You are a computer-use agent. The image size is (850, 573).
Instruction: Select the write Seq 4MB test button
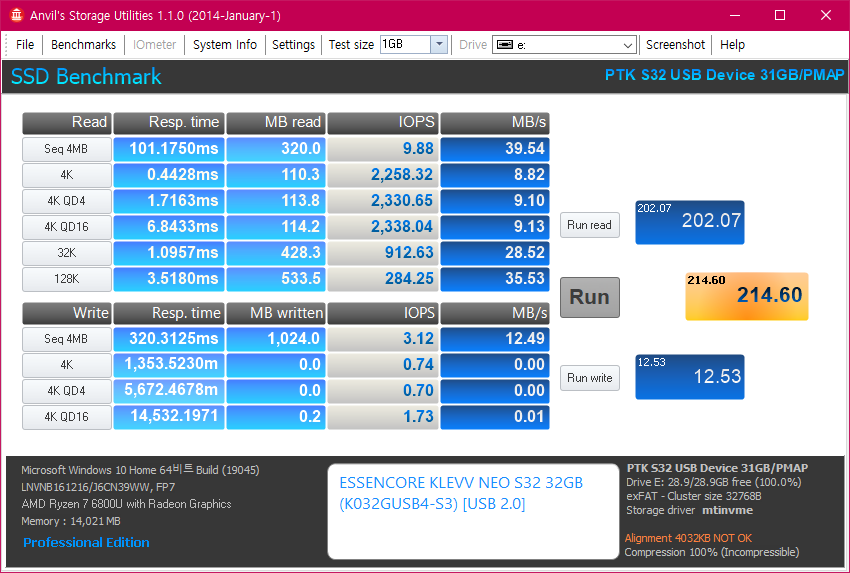(67, 339)
